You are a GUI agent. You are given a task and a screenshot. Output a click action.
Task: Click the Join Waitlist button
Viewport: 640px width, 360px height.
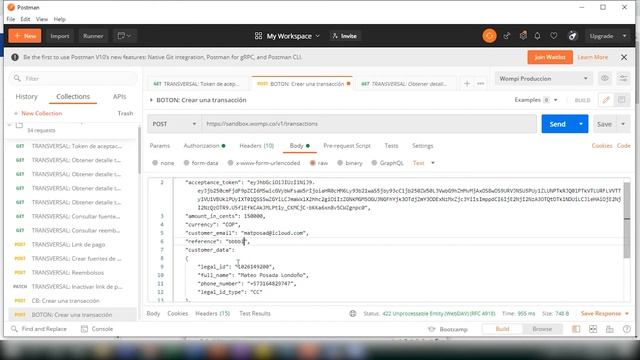(x=550, y=57)
